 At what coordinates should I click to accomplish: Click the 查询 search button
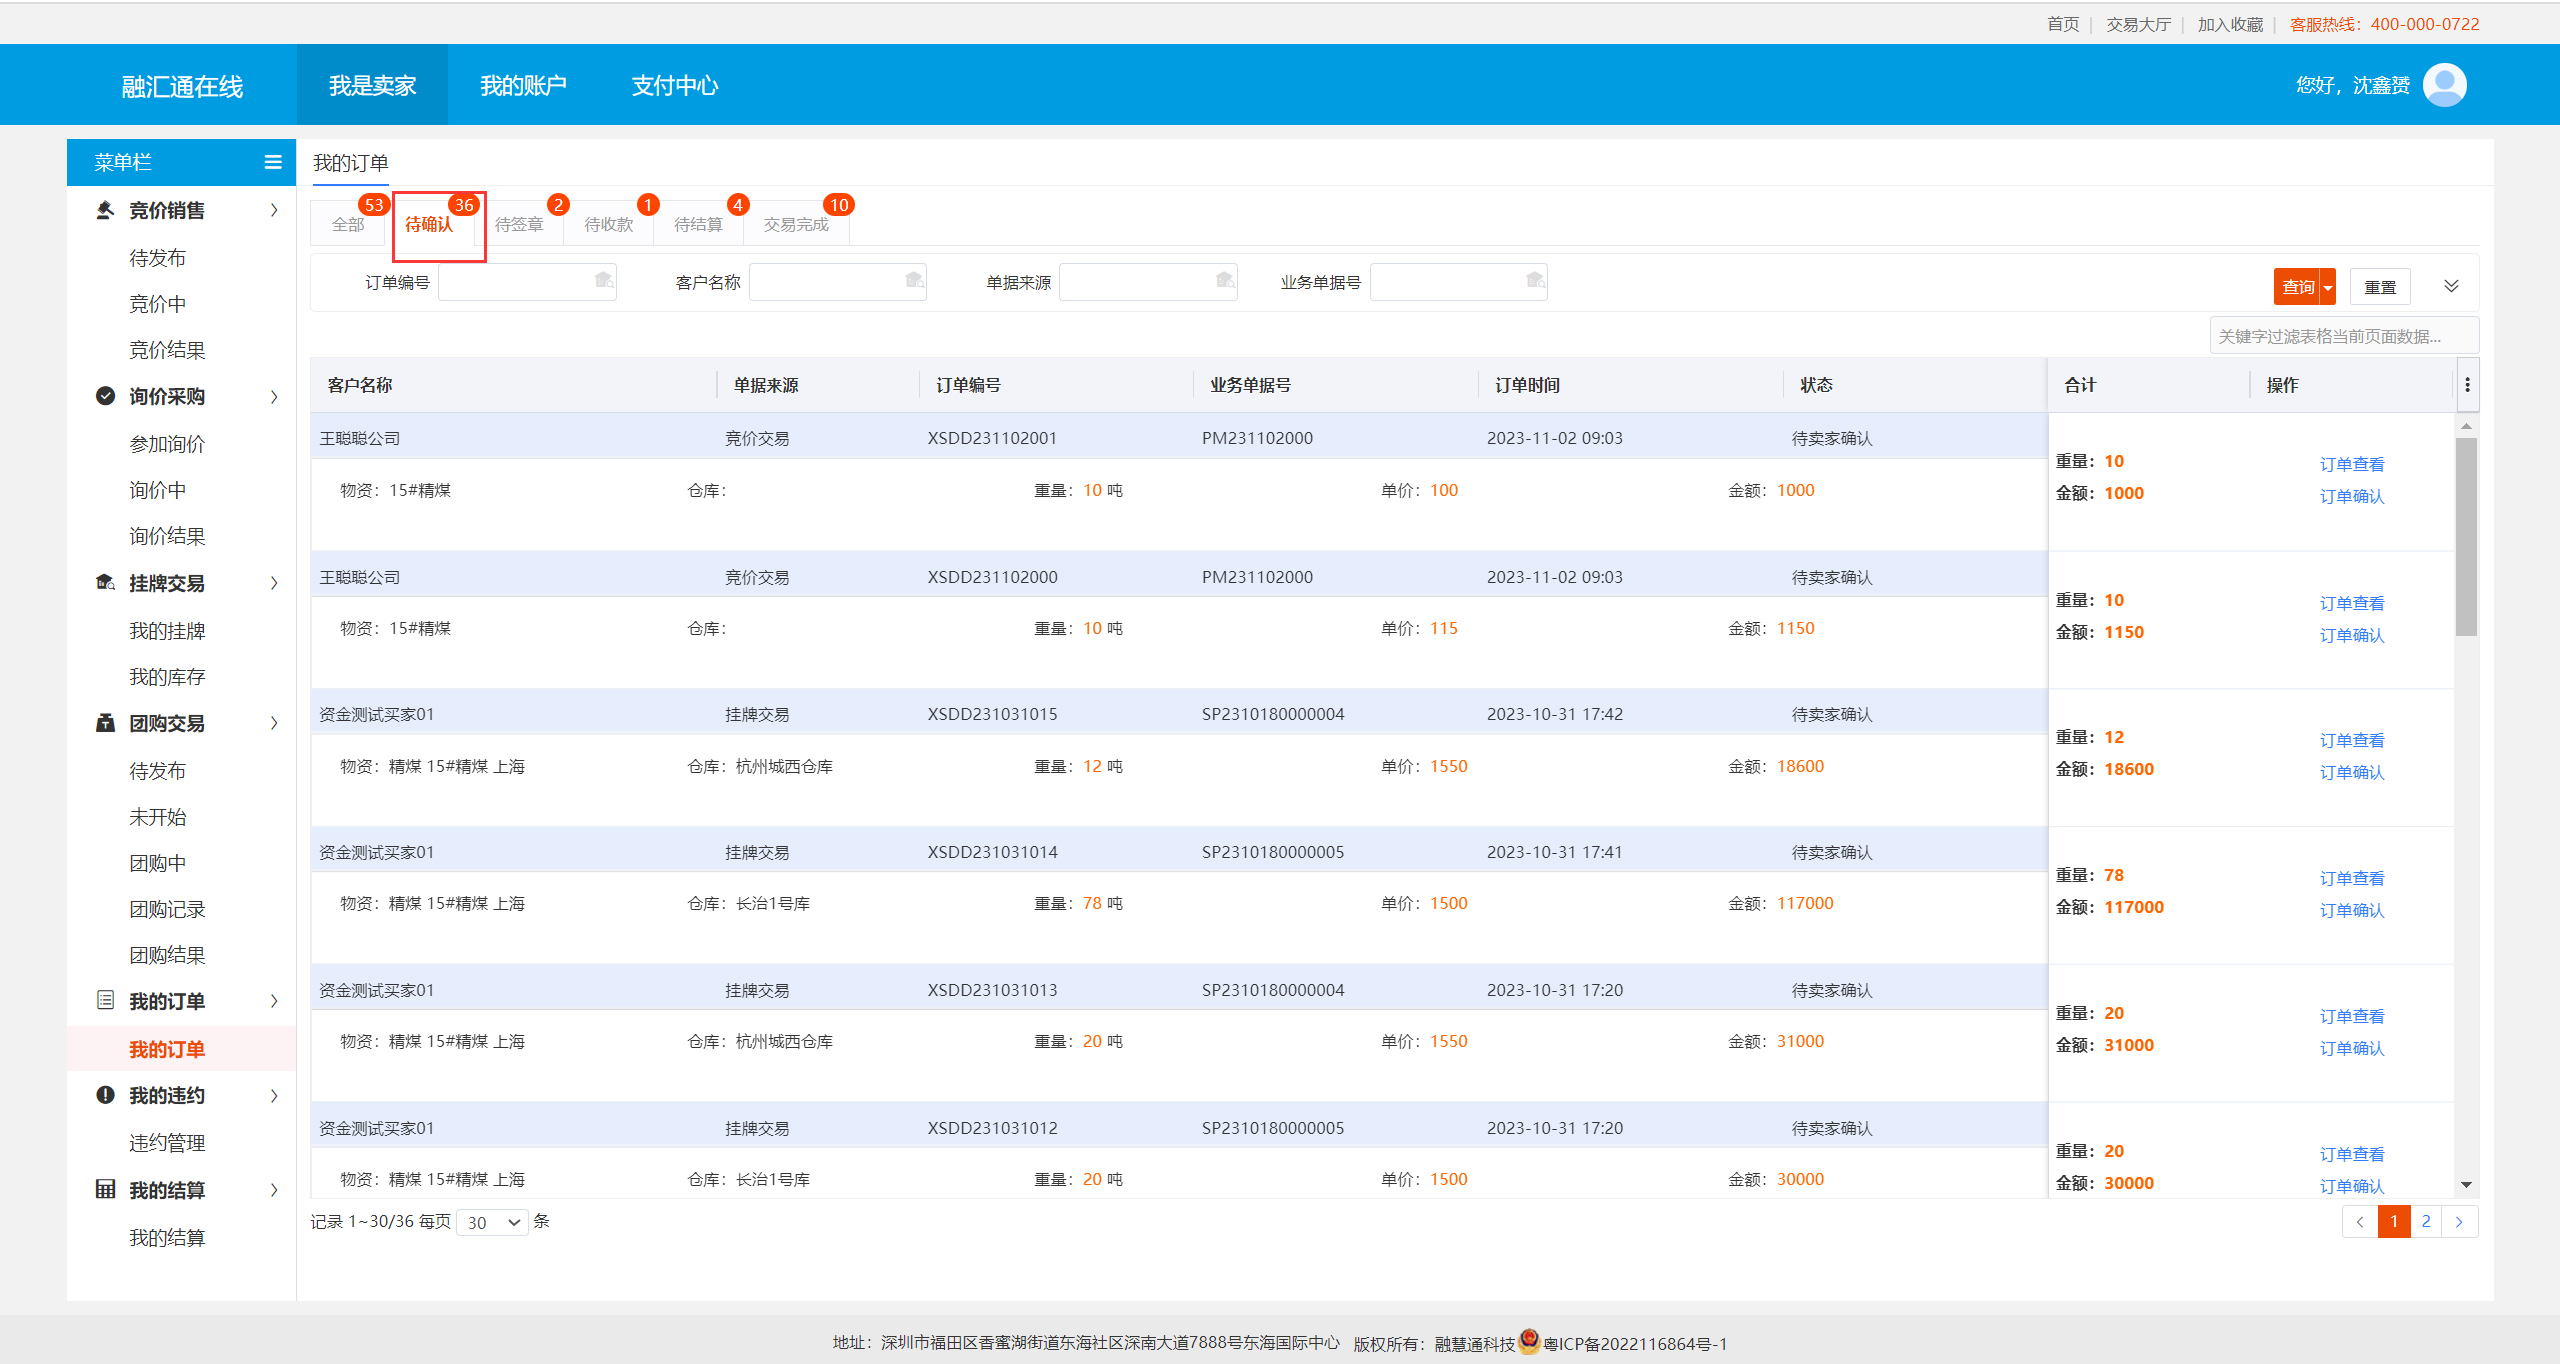tap(2298, 287)
